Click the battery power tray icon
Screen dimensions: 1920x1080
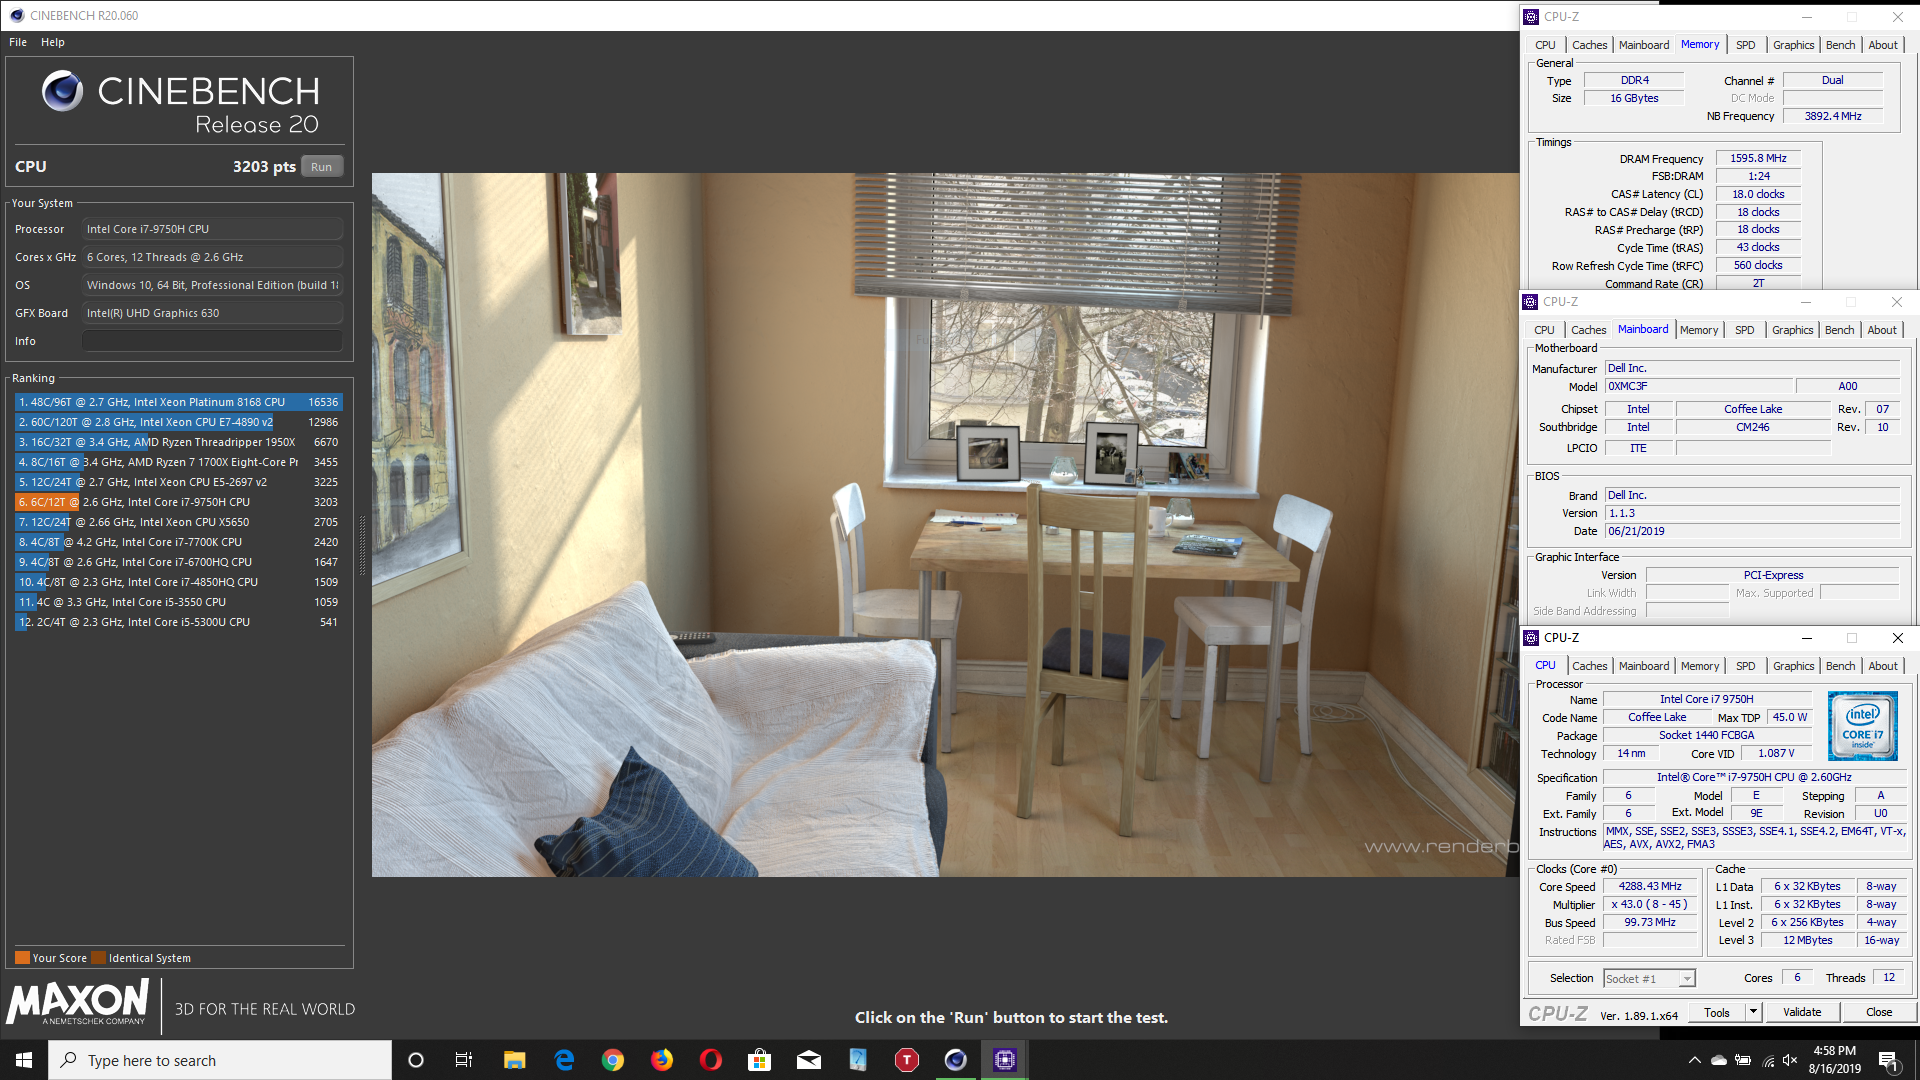(x=1743, y=1060)
